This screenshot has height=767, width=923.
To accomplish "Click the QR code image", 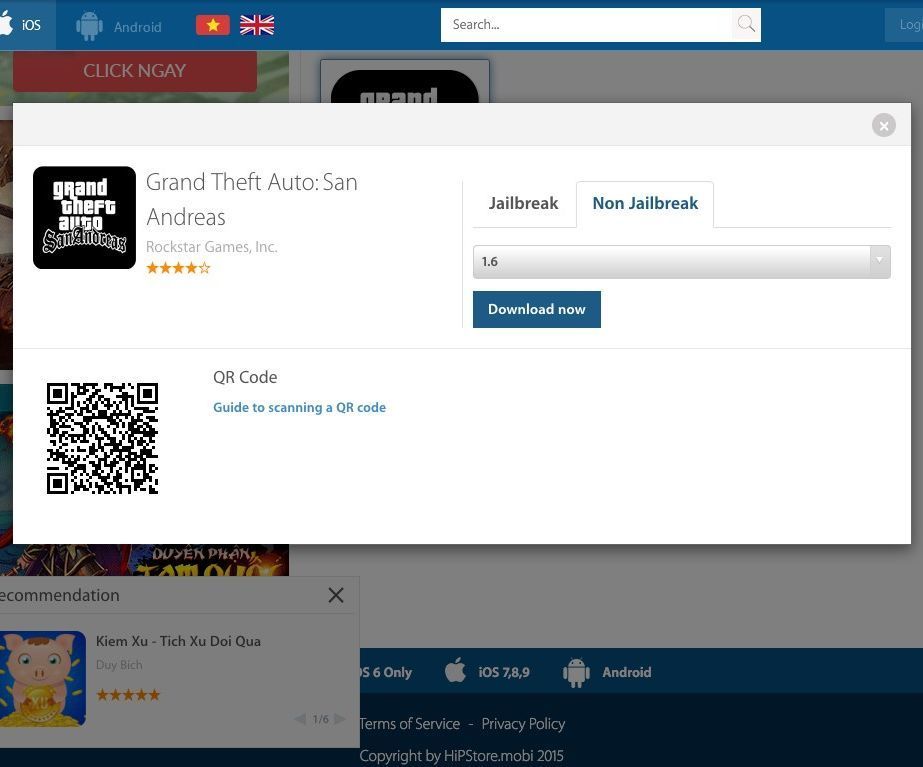I will 101,437.
